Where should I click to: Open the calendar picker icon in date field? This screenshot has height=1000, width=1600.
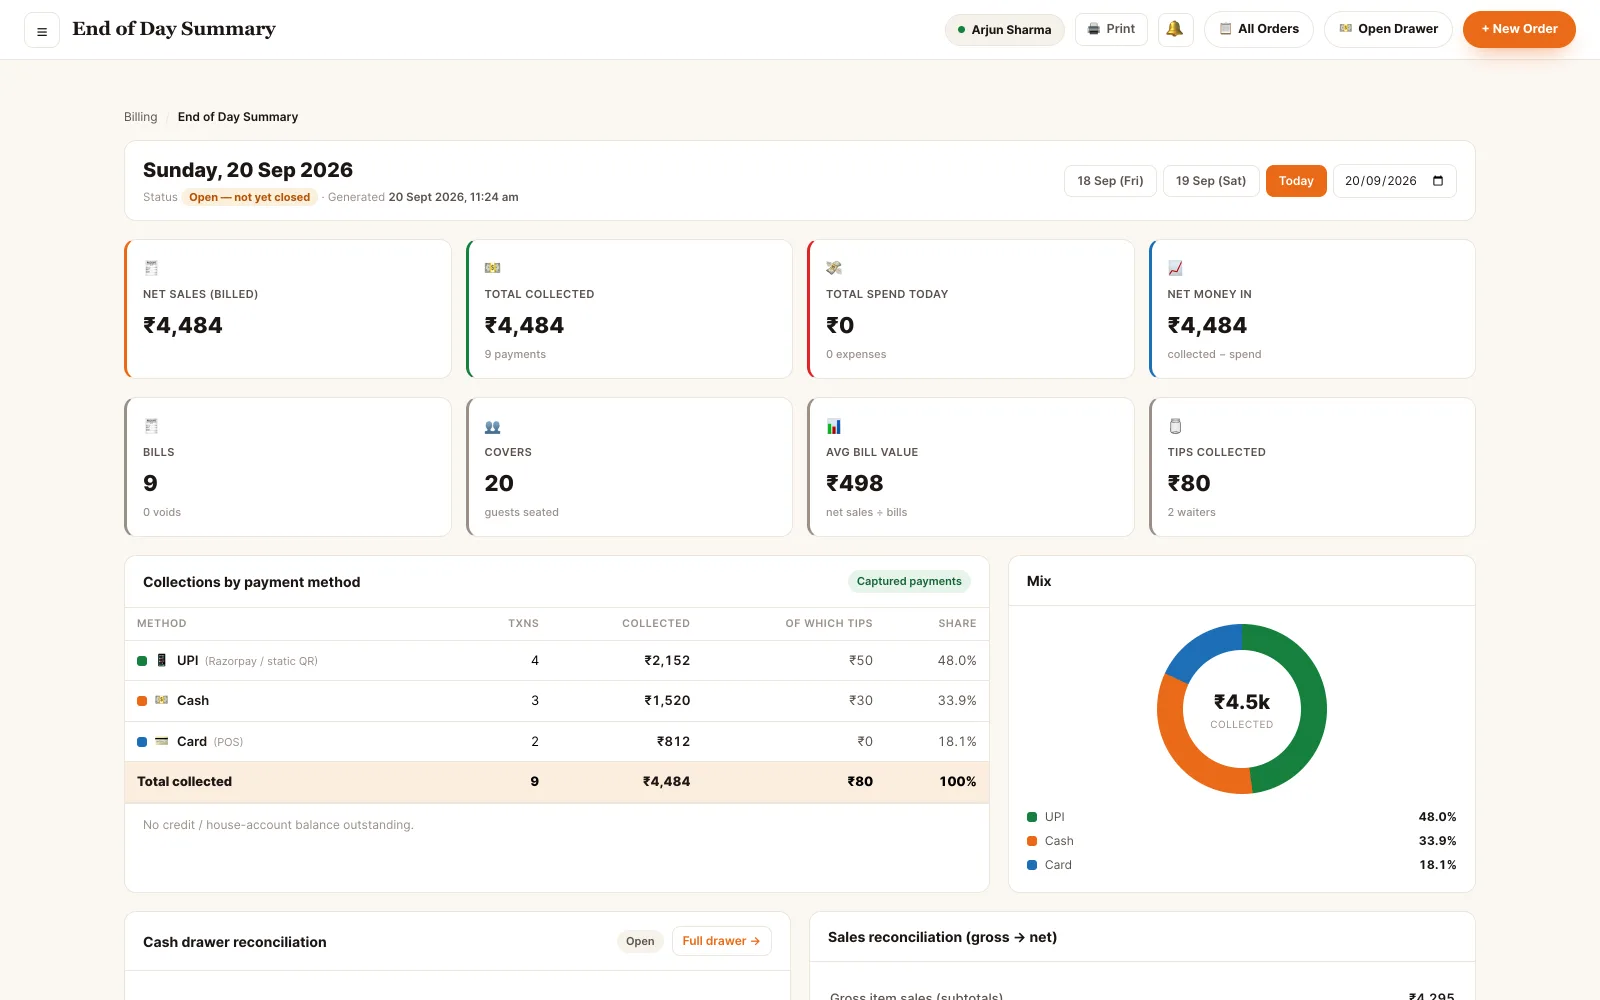[1438, 181]
